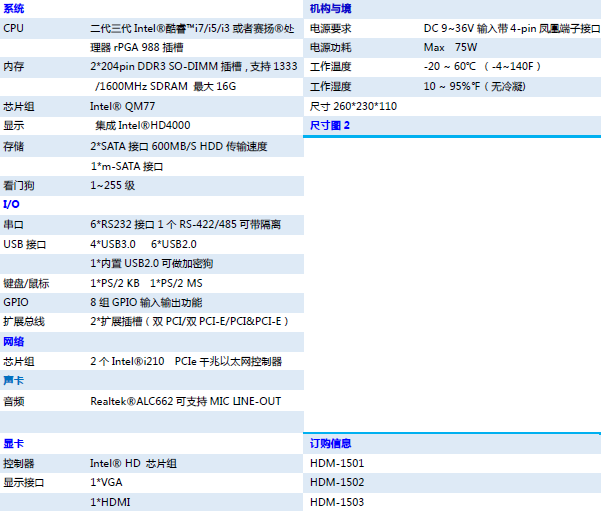Select the 1*内置 USB2.0 可做加密狗 text

pos(152,263)
